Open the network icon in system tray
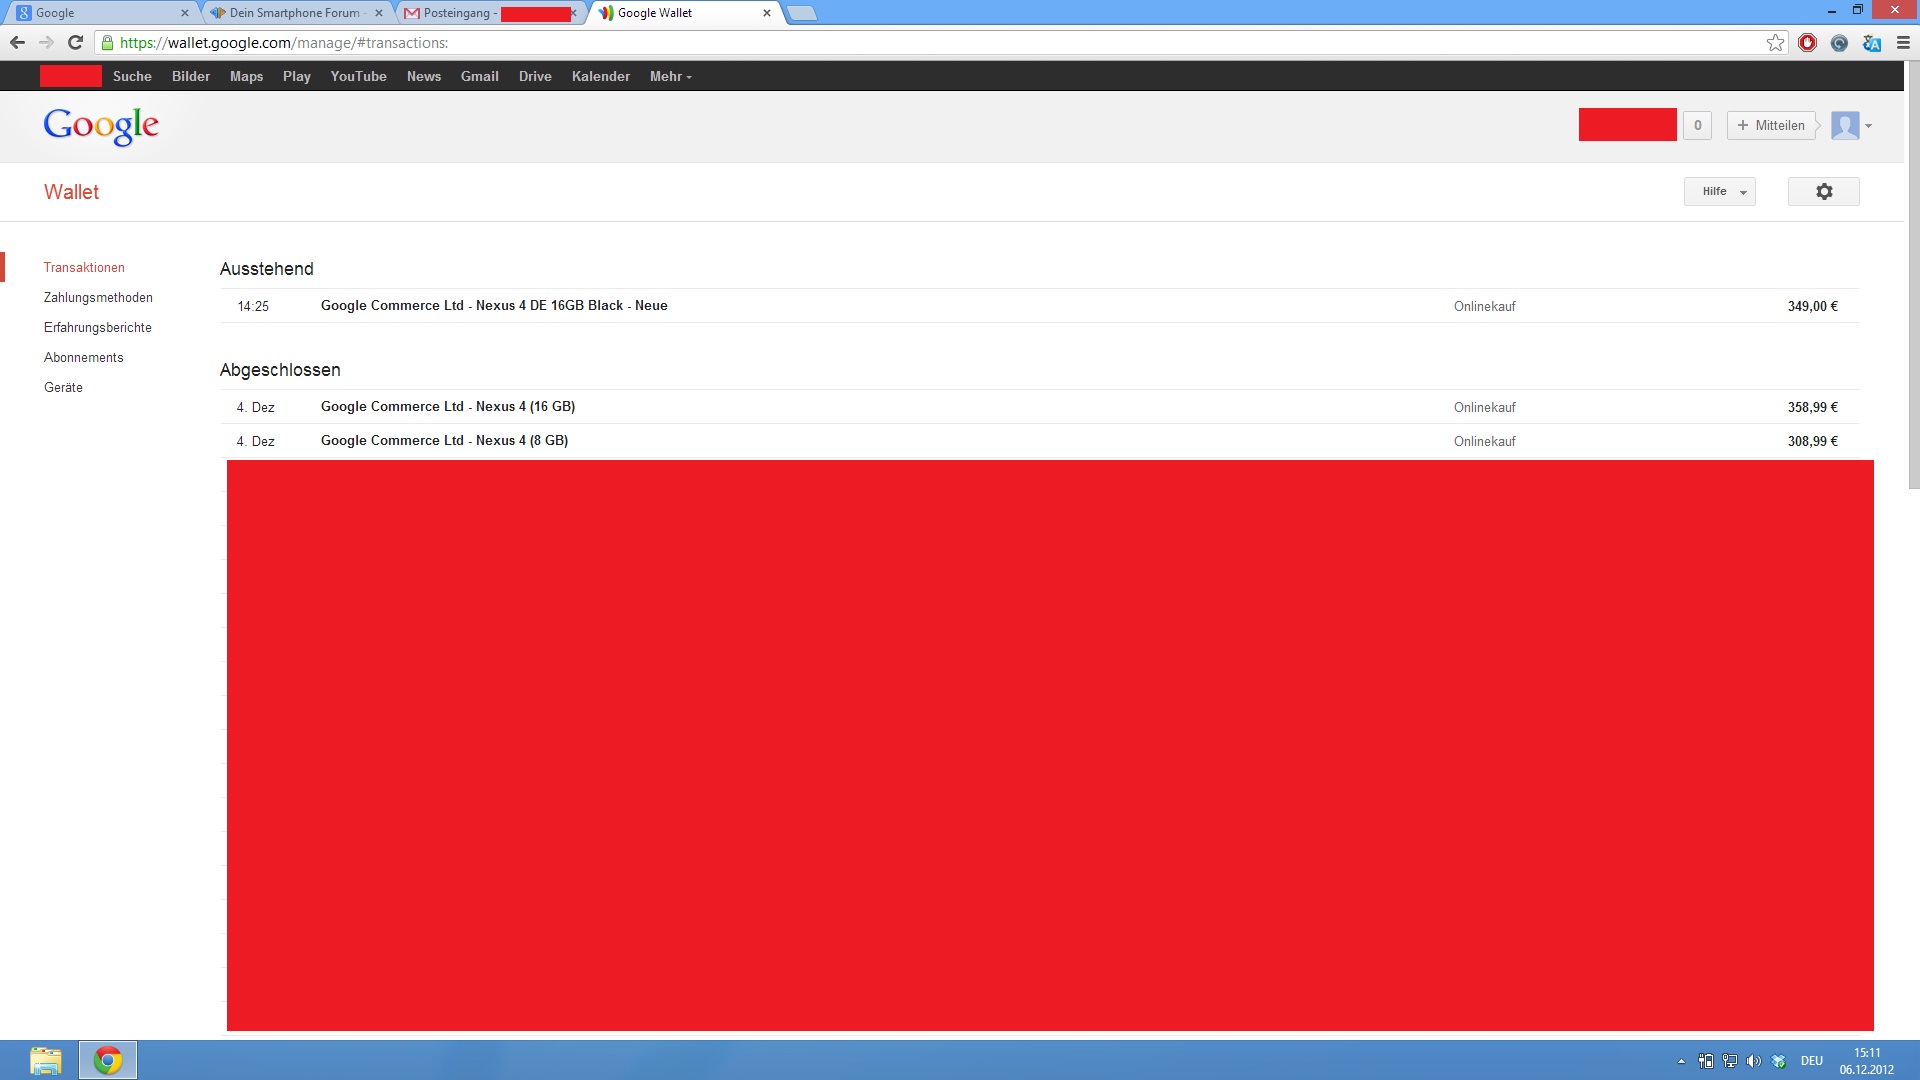Screen dimensions: 1920x1080 [x=1729, y=1061]
